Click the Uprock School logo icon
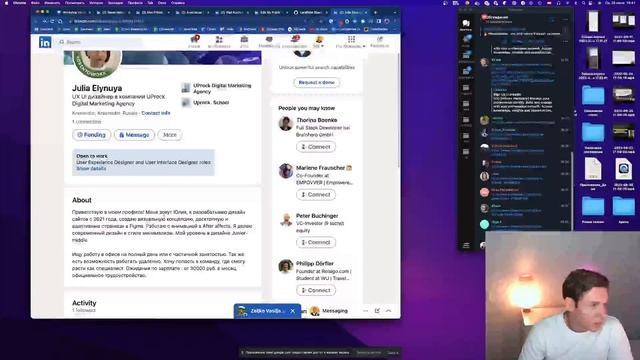 click(x=186, y=102)
